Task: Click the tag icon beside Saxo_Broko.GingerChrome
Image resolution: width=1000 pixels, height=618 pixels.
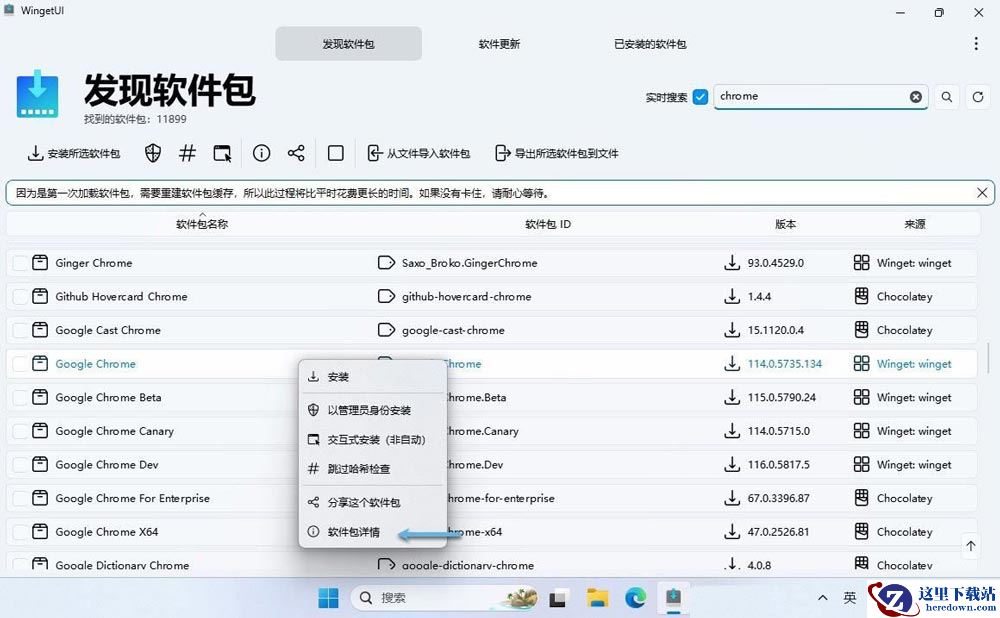Action: pos(386,263)
